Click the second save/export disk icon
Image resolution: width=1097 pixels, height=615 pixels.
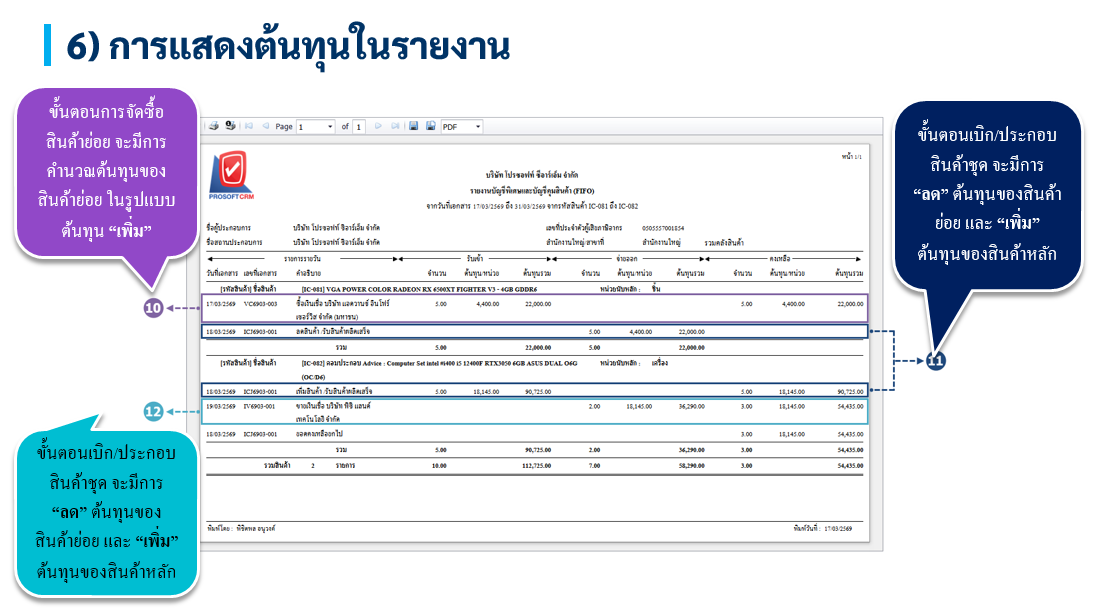[x=430, y=127]
